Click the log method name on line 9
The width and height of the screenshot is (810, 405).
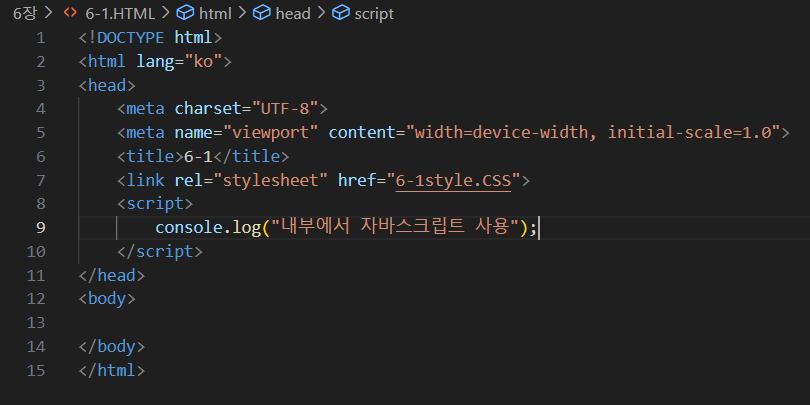[x=246, y=228]
